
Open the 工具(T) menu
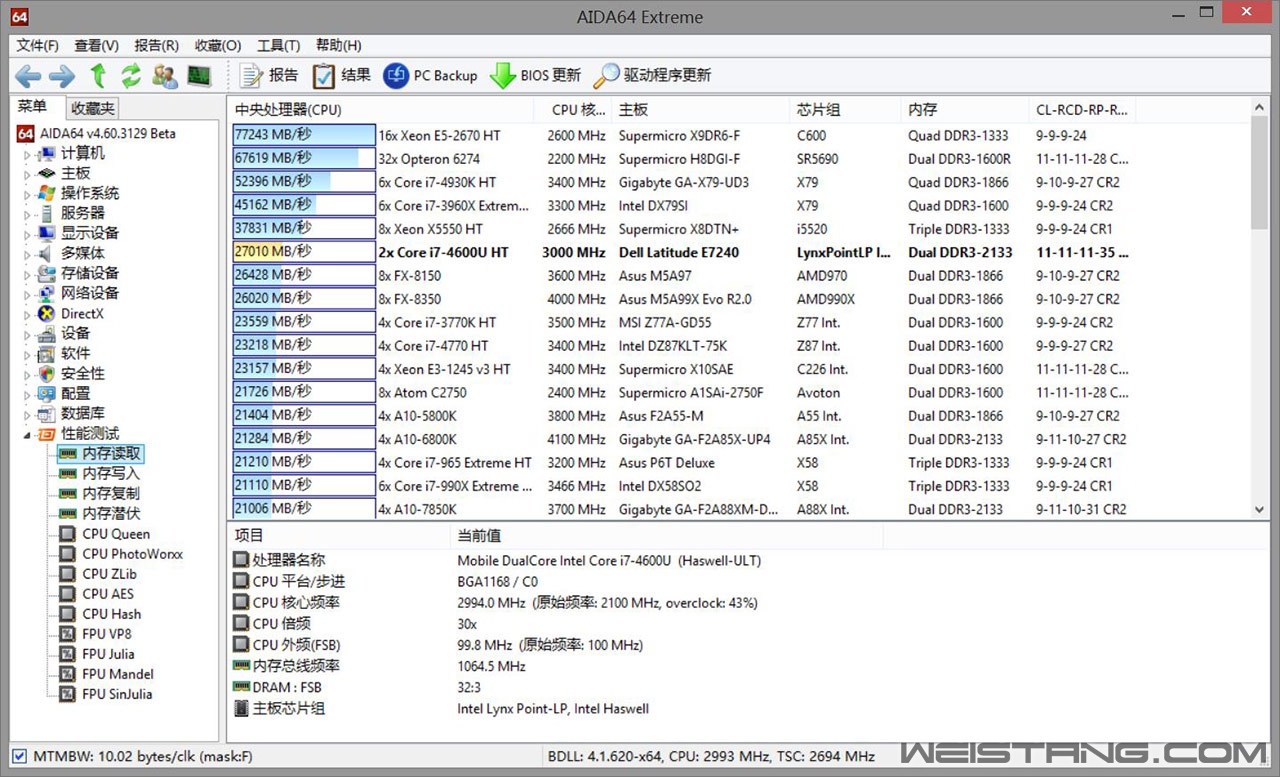point(278,45)
